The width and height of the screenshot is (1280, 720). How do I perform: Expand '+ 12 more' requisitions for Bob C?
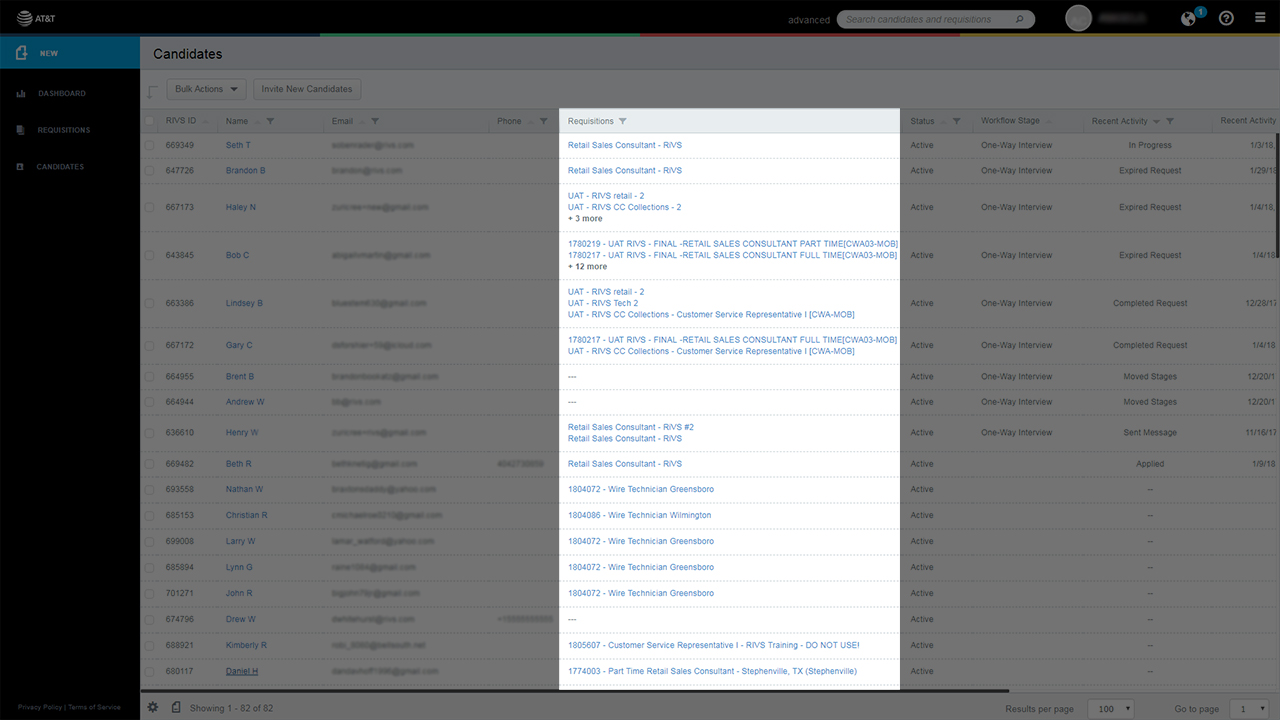pos(587,267)
